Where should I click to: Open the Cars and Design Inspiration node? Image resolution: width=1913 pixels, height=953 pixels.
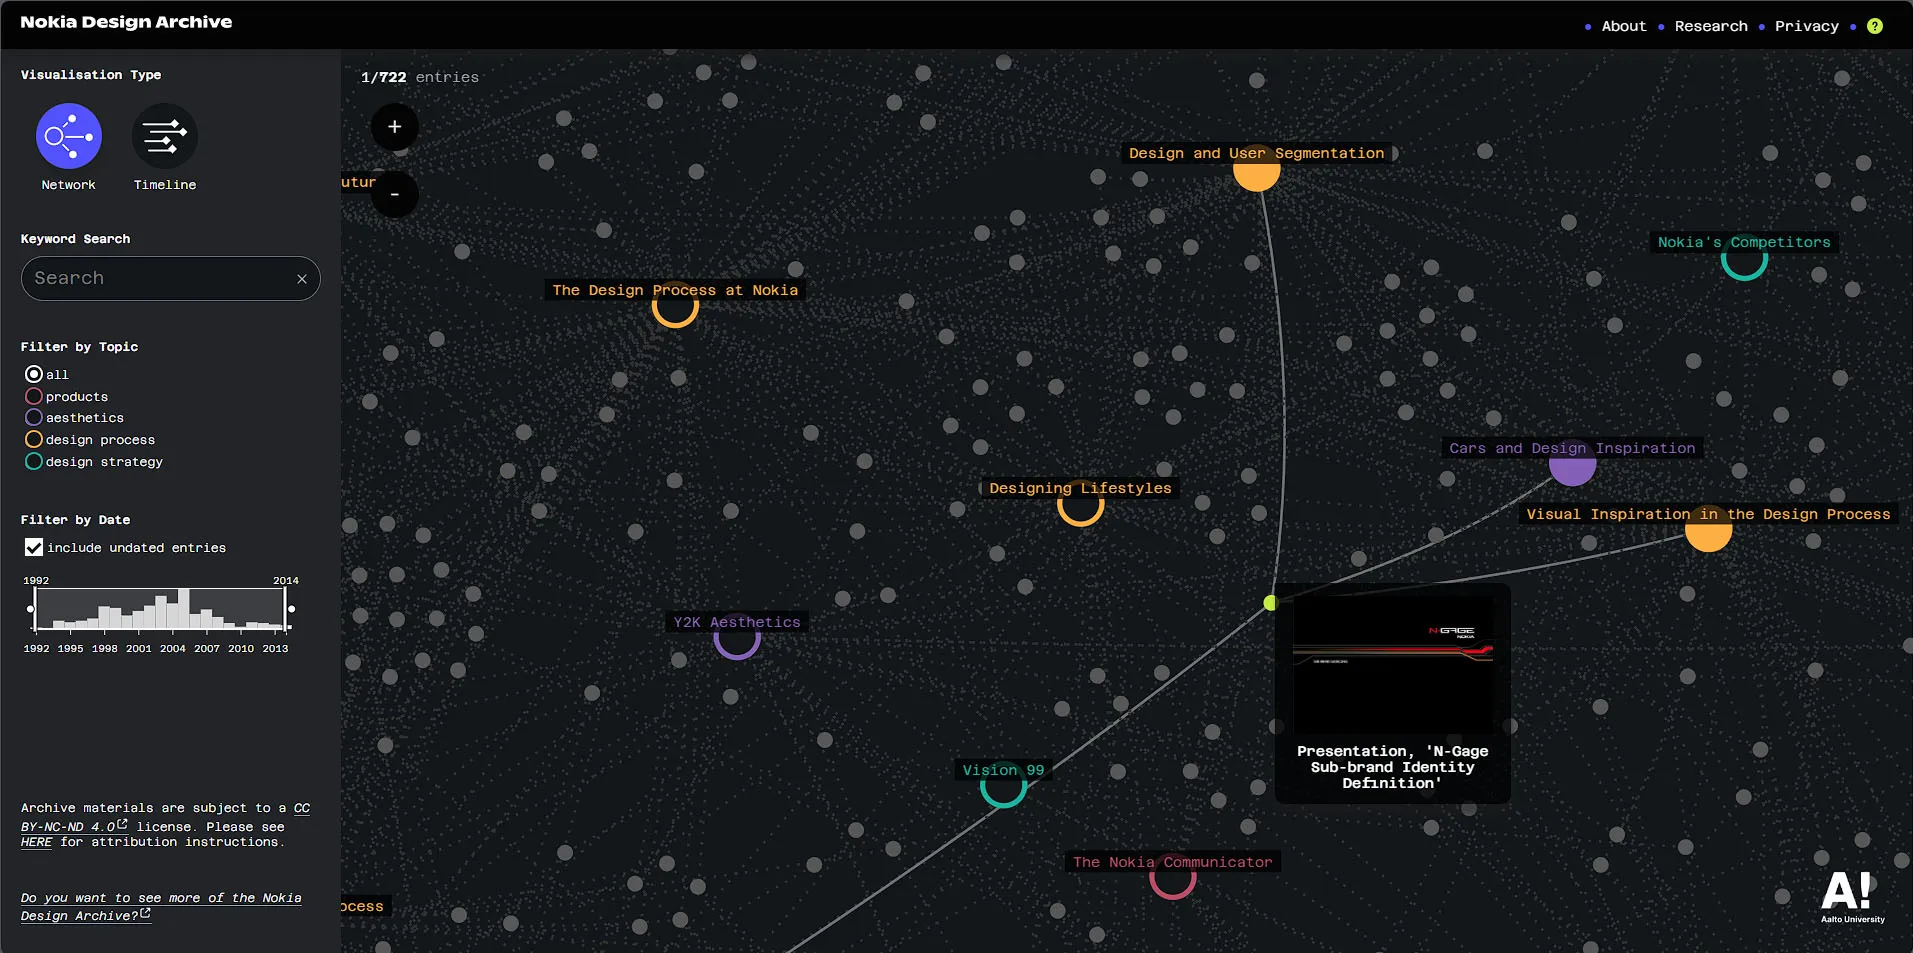click(x=1572, y=463)
